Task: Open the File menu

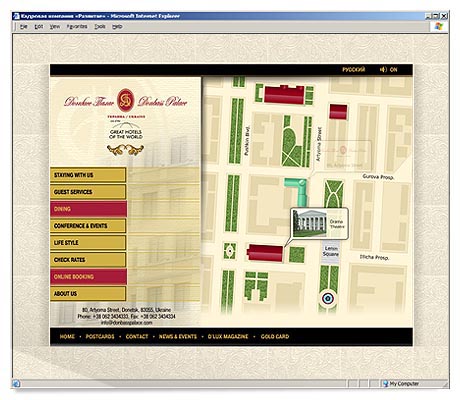Action: (23, 26)
